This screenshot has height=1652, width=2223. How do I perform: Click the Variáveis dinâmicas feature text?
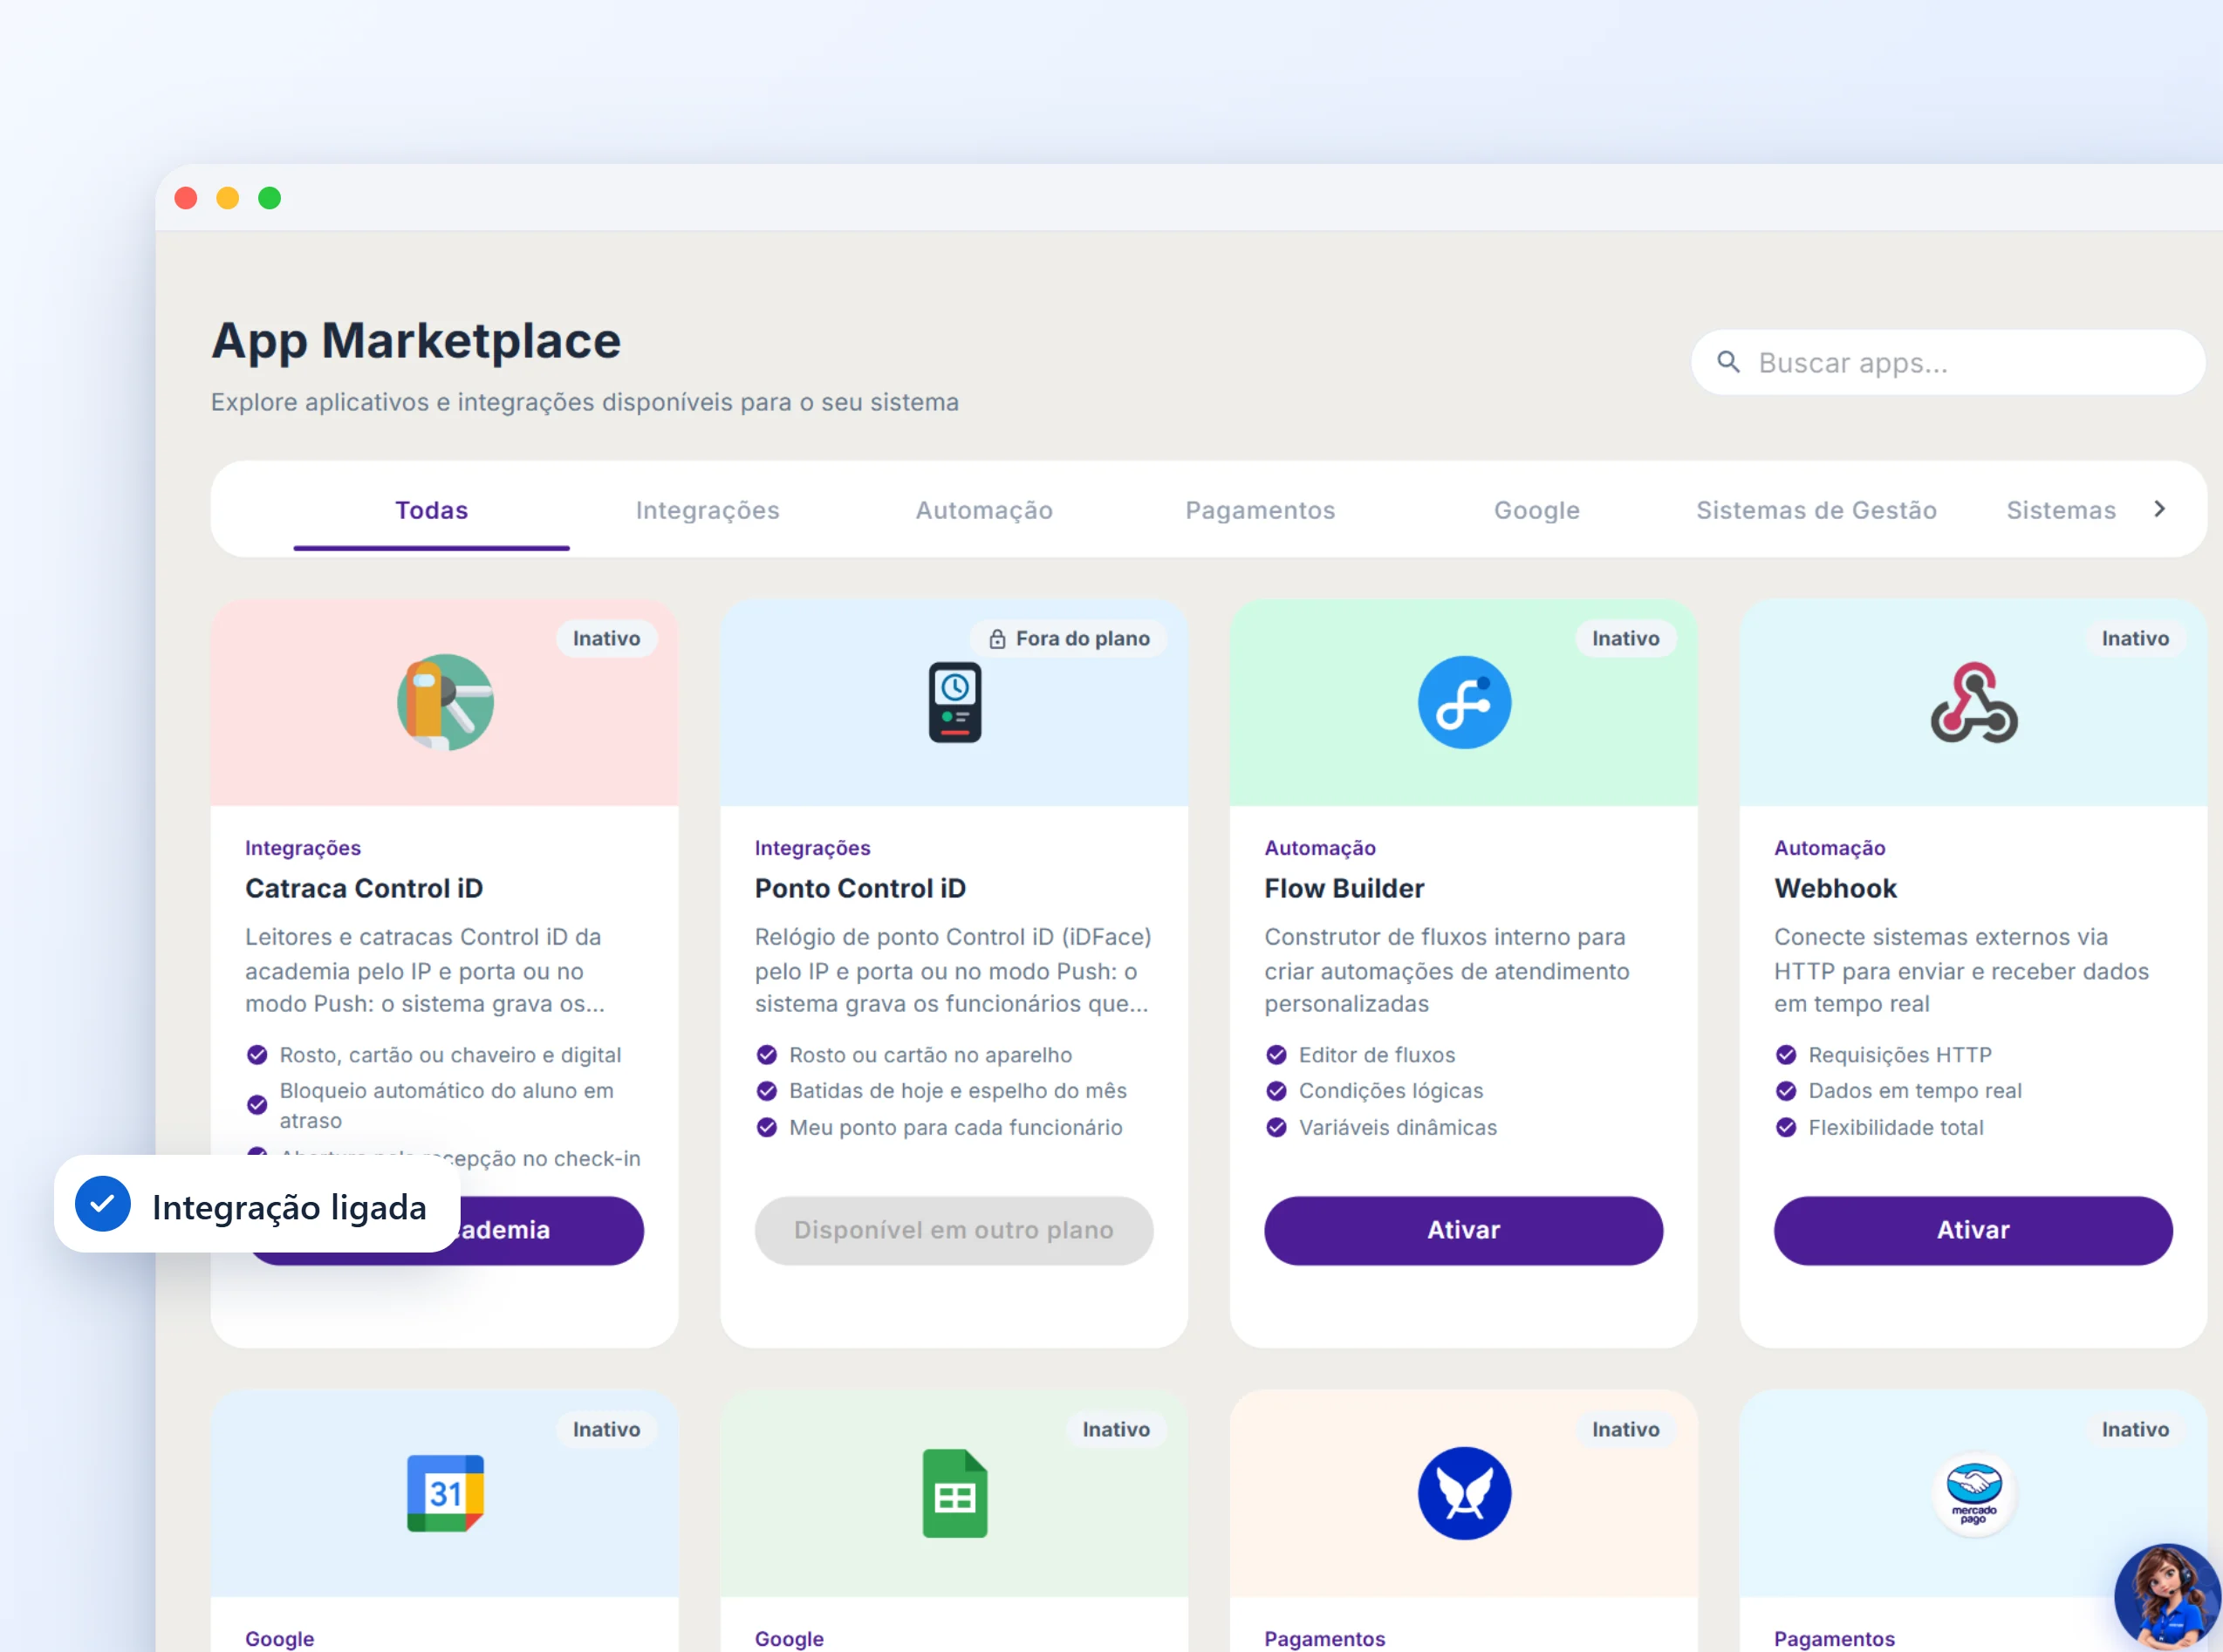tap(1397, 1127)
